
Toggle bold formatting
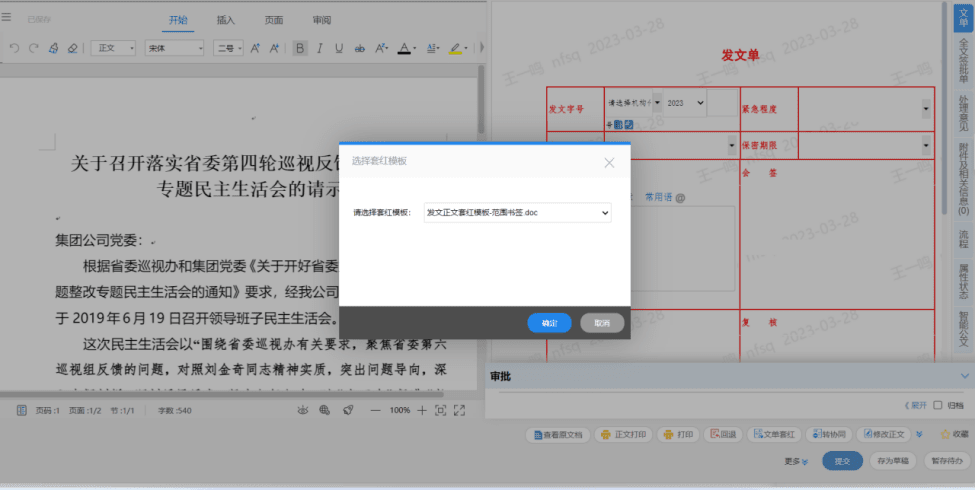[x=300, y=48]
